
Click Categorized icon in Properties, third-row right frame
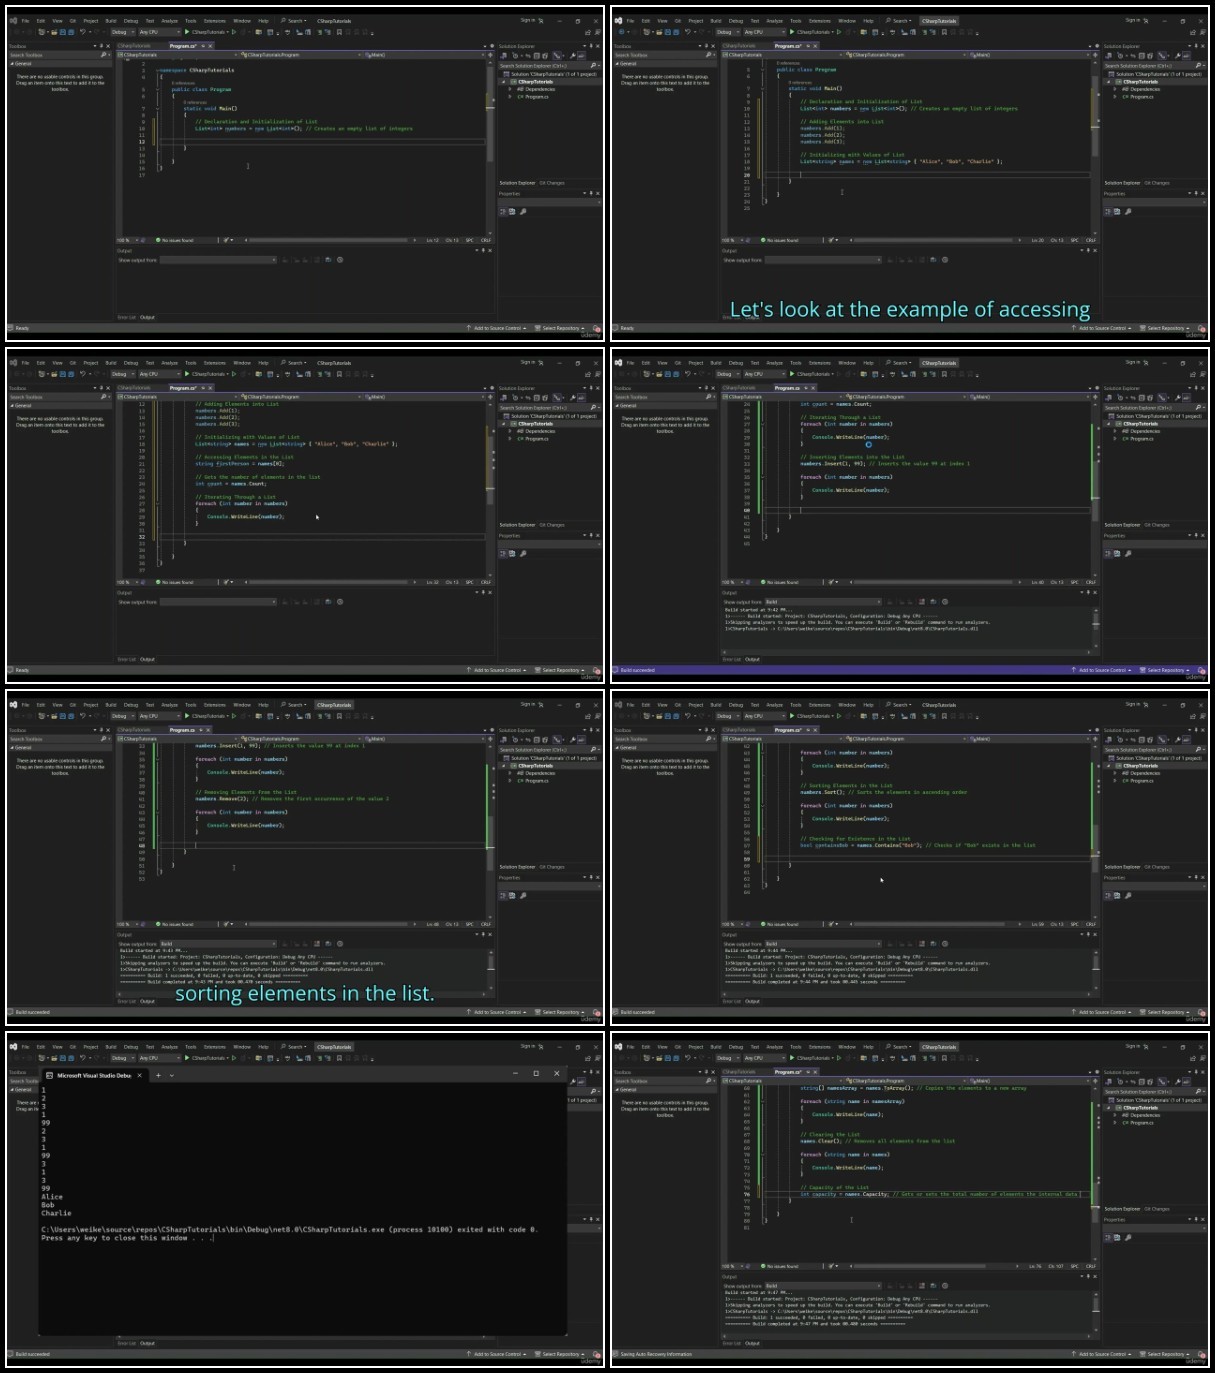1108,895
